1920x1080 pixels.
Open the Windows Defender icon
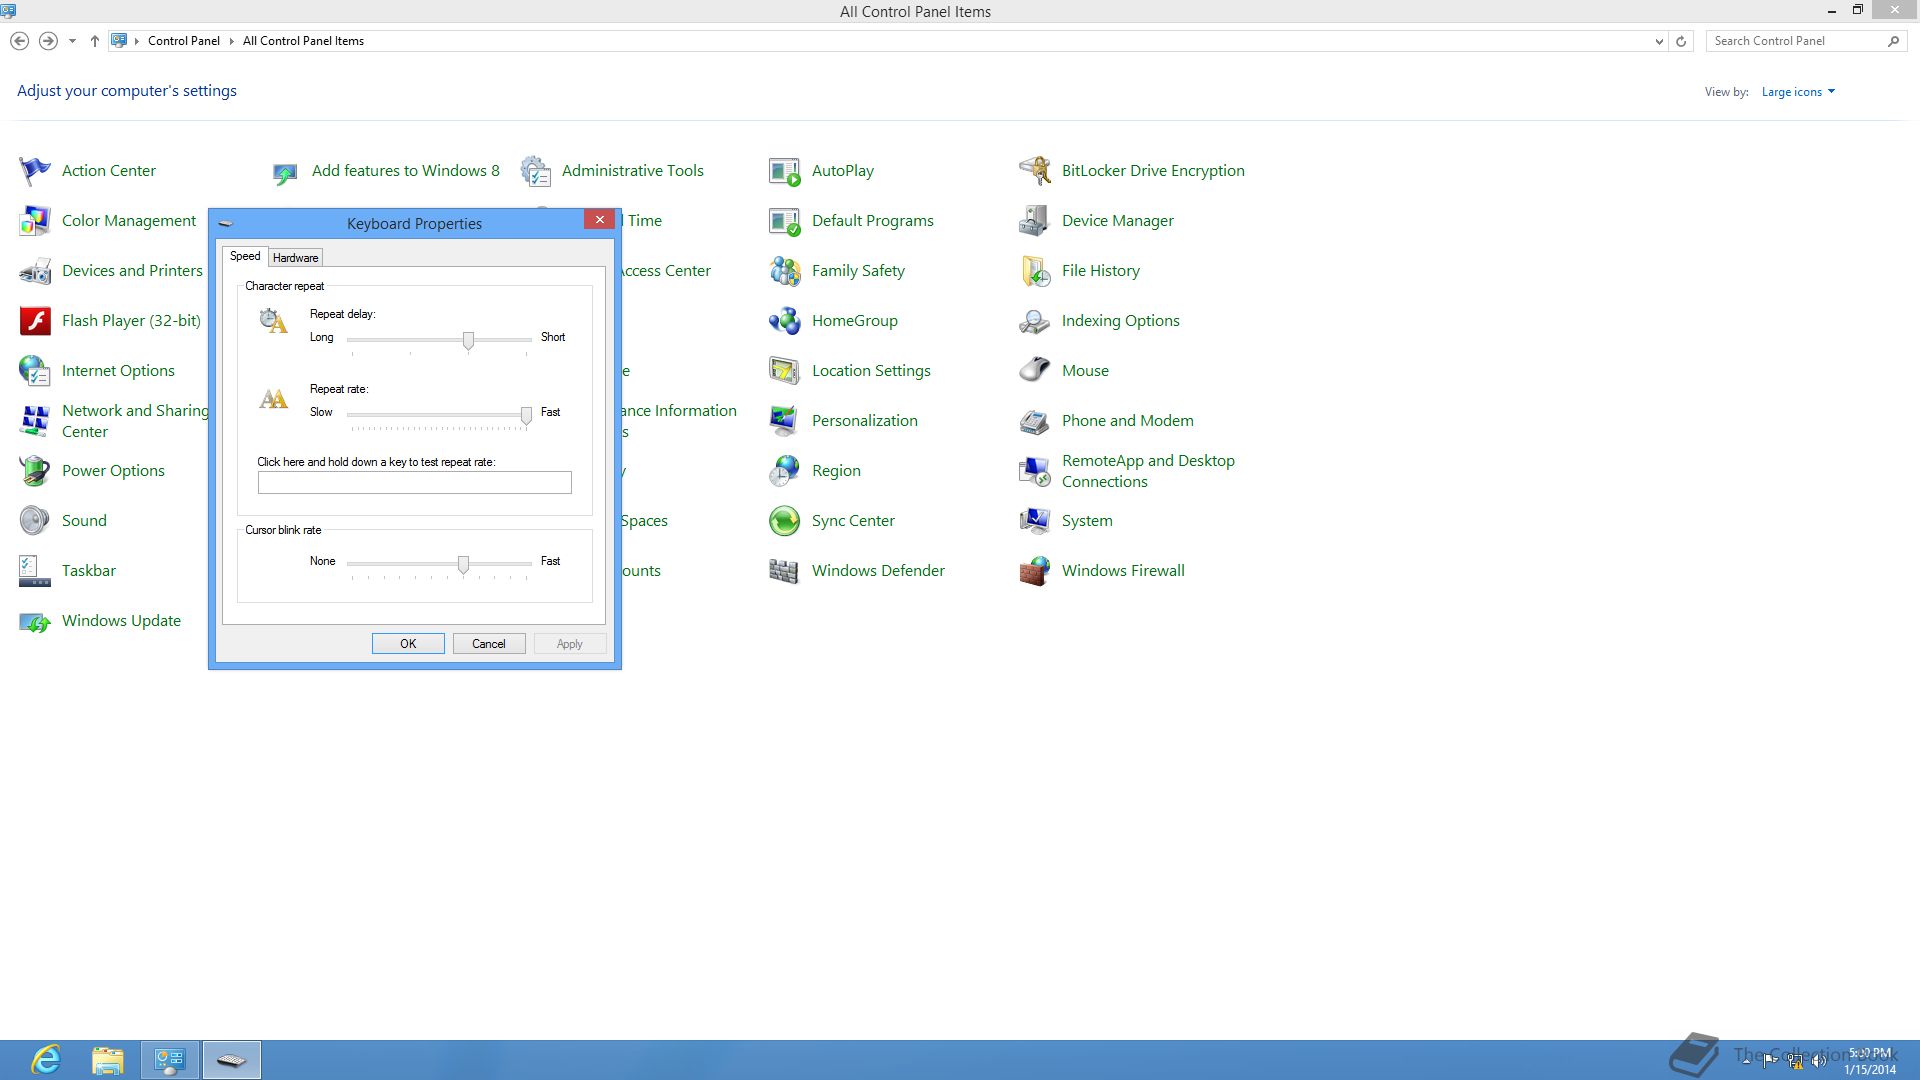pyautogui.click(x=785, y=571)
